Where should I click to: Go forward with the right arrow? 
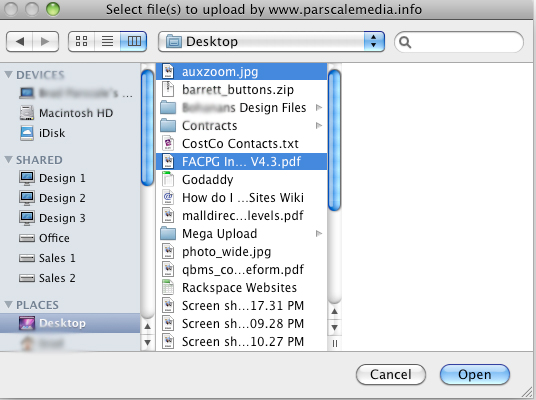pos(45,41)
